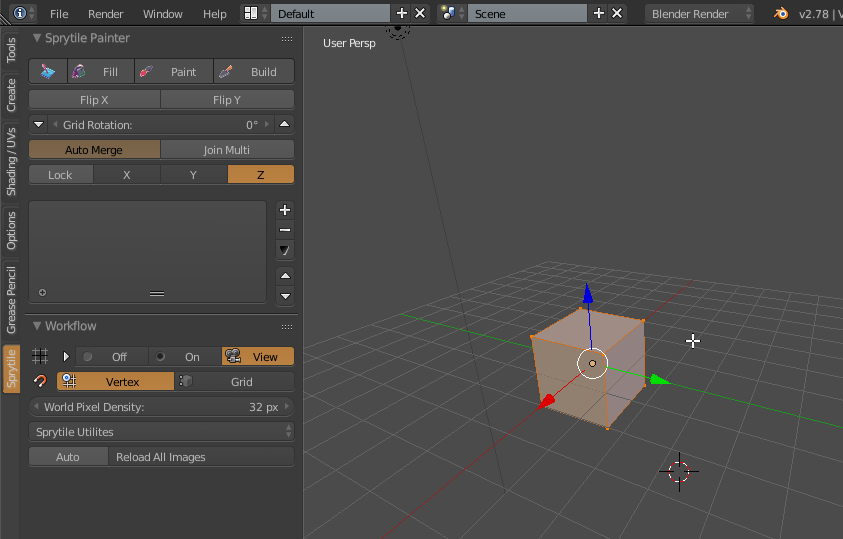Open the Create tab
Image resolution: width=843 pixels, height=539 pixels.
point(11,95)
